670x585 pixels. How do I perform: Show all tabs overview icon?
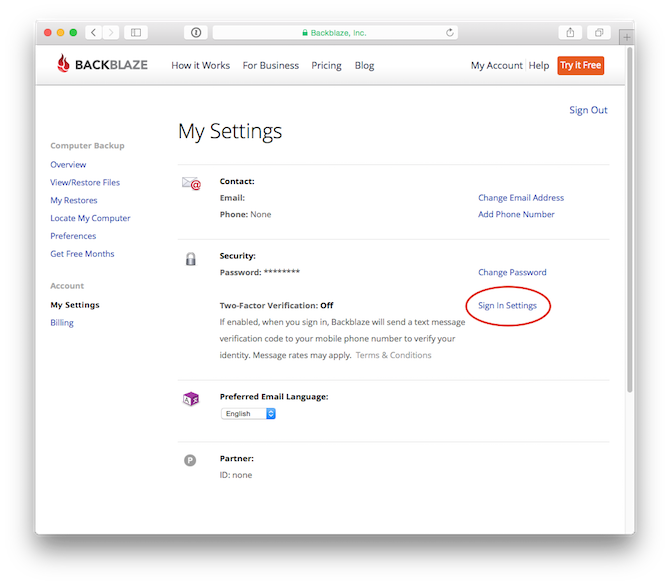click(598, 33)
